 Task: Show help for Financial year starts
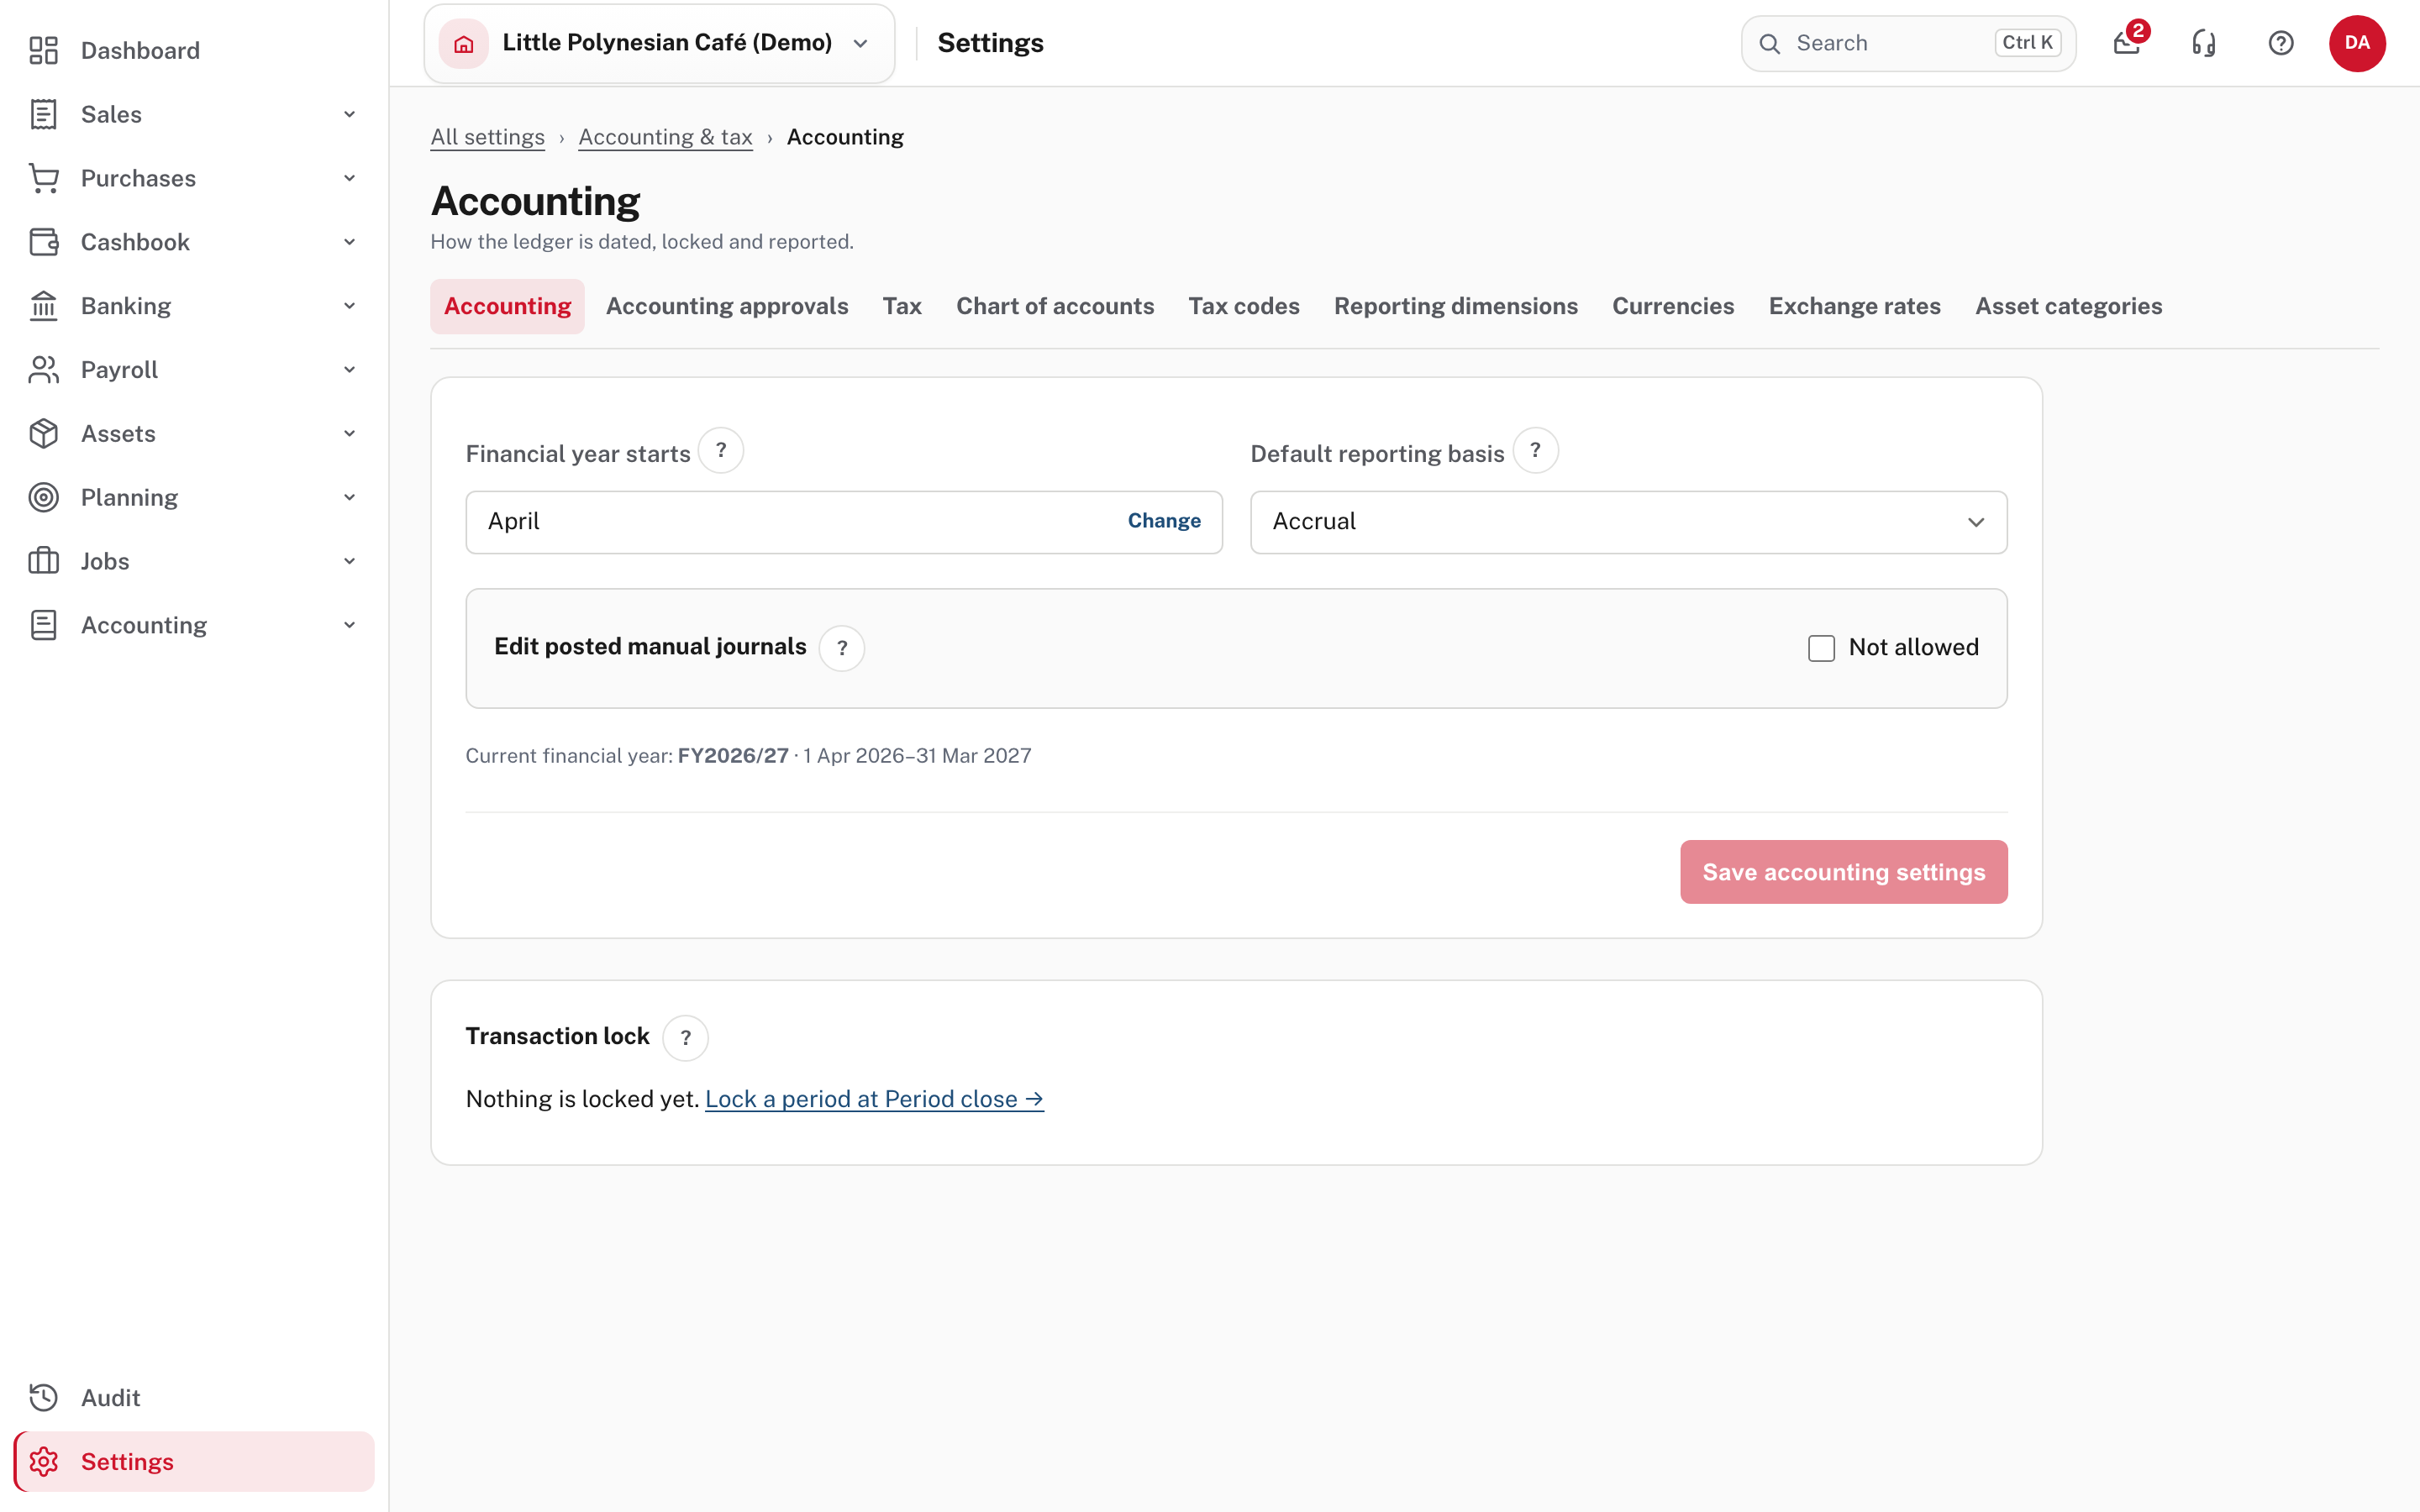tap(721, 451)
